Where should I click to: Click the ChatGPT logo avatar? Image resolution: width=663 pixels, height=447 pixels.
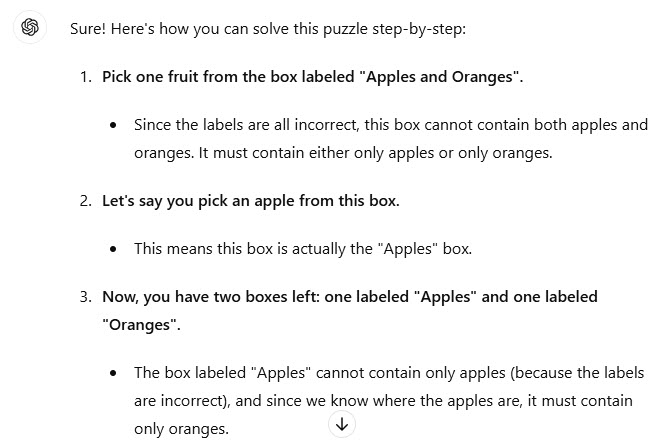click(x=30, y=27)
